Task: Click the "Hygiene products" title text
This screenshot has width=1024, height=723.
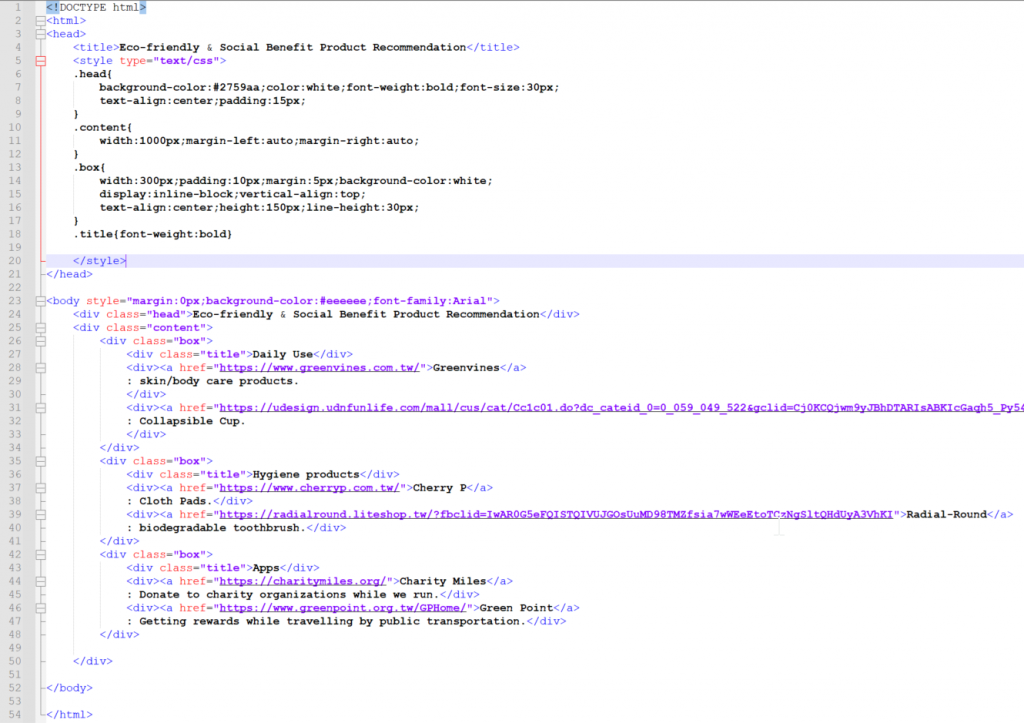Action: (306, 474)
